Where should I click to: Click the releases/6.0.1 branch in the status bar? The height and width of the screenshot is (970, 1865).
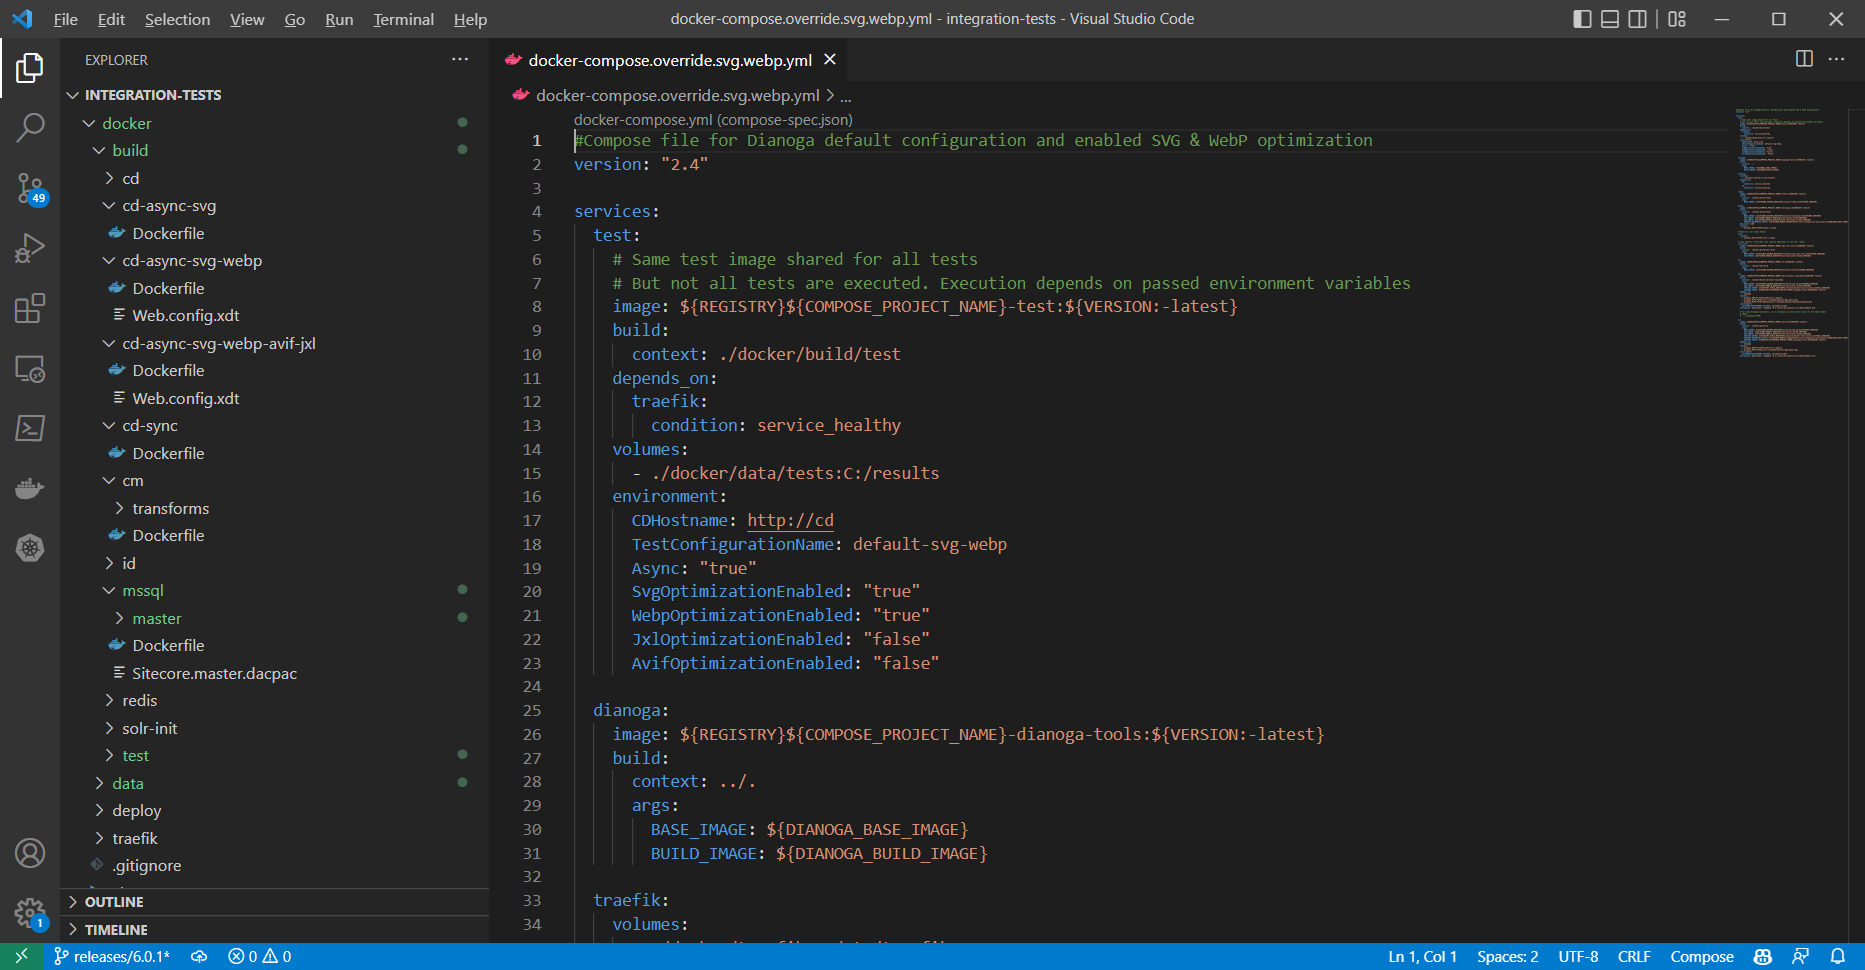pyautogui.click(x=113, y=956)
